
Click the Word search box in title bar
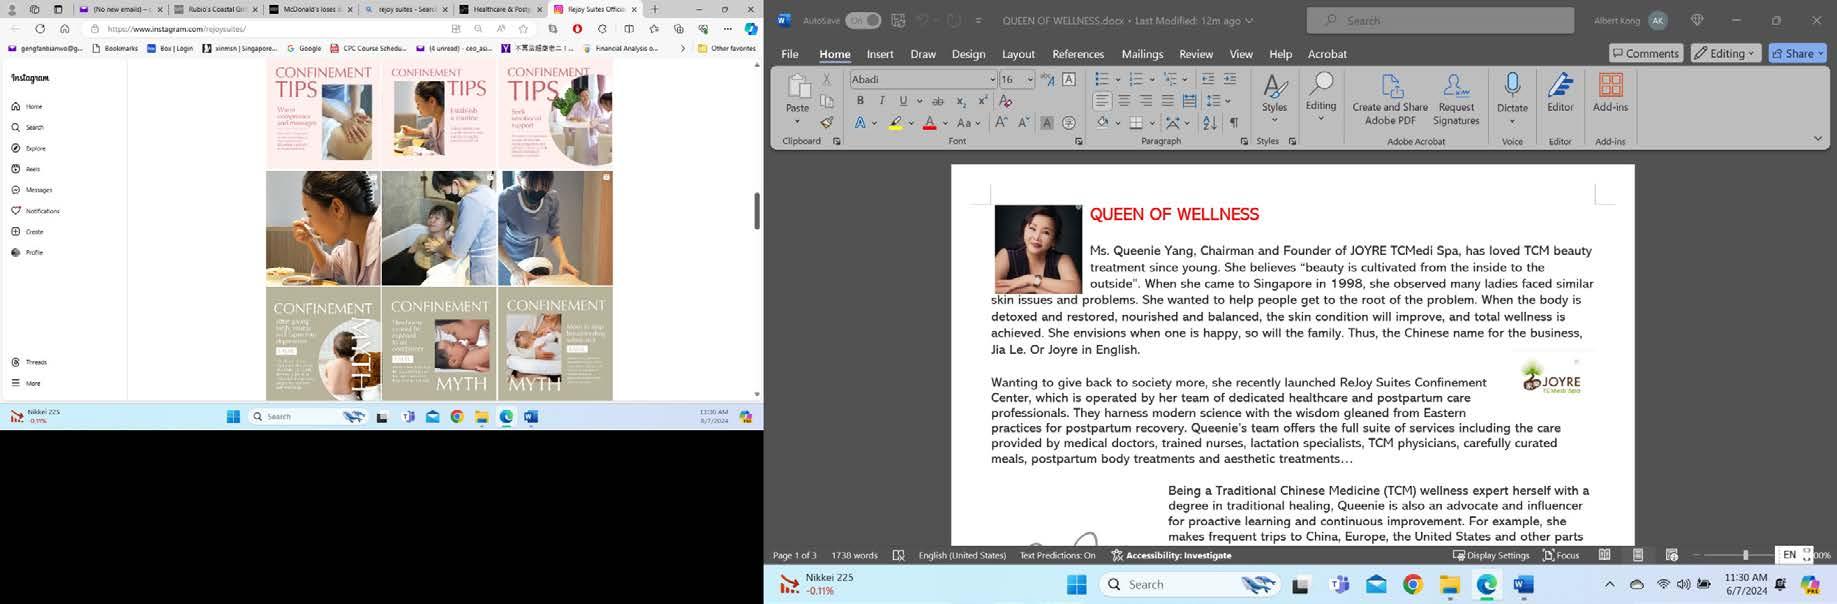point(1440,20)
